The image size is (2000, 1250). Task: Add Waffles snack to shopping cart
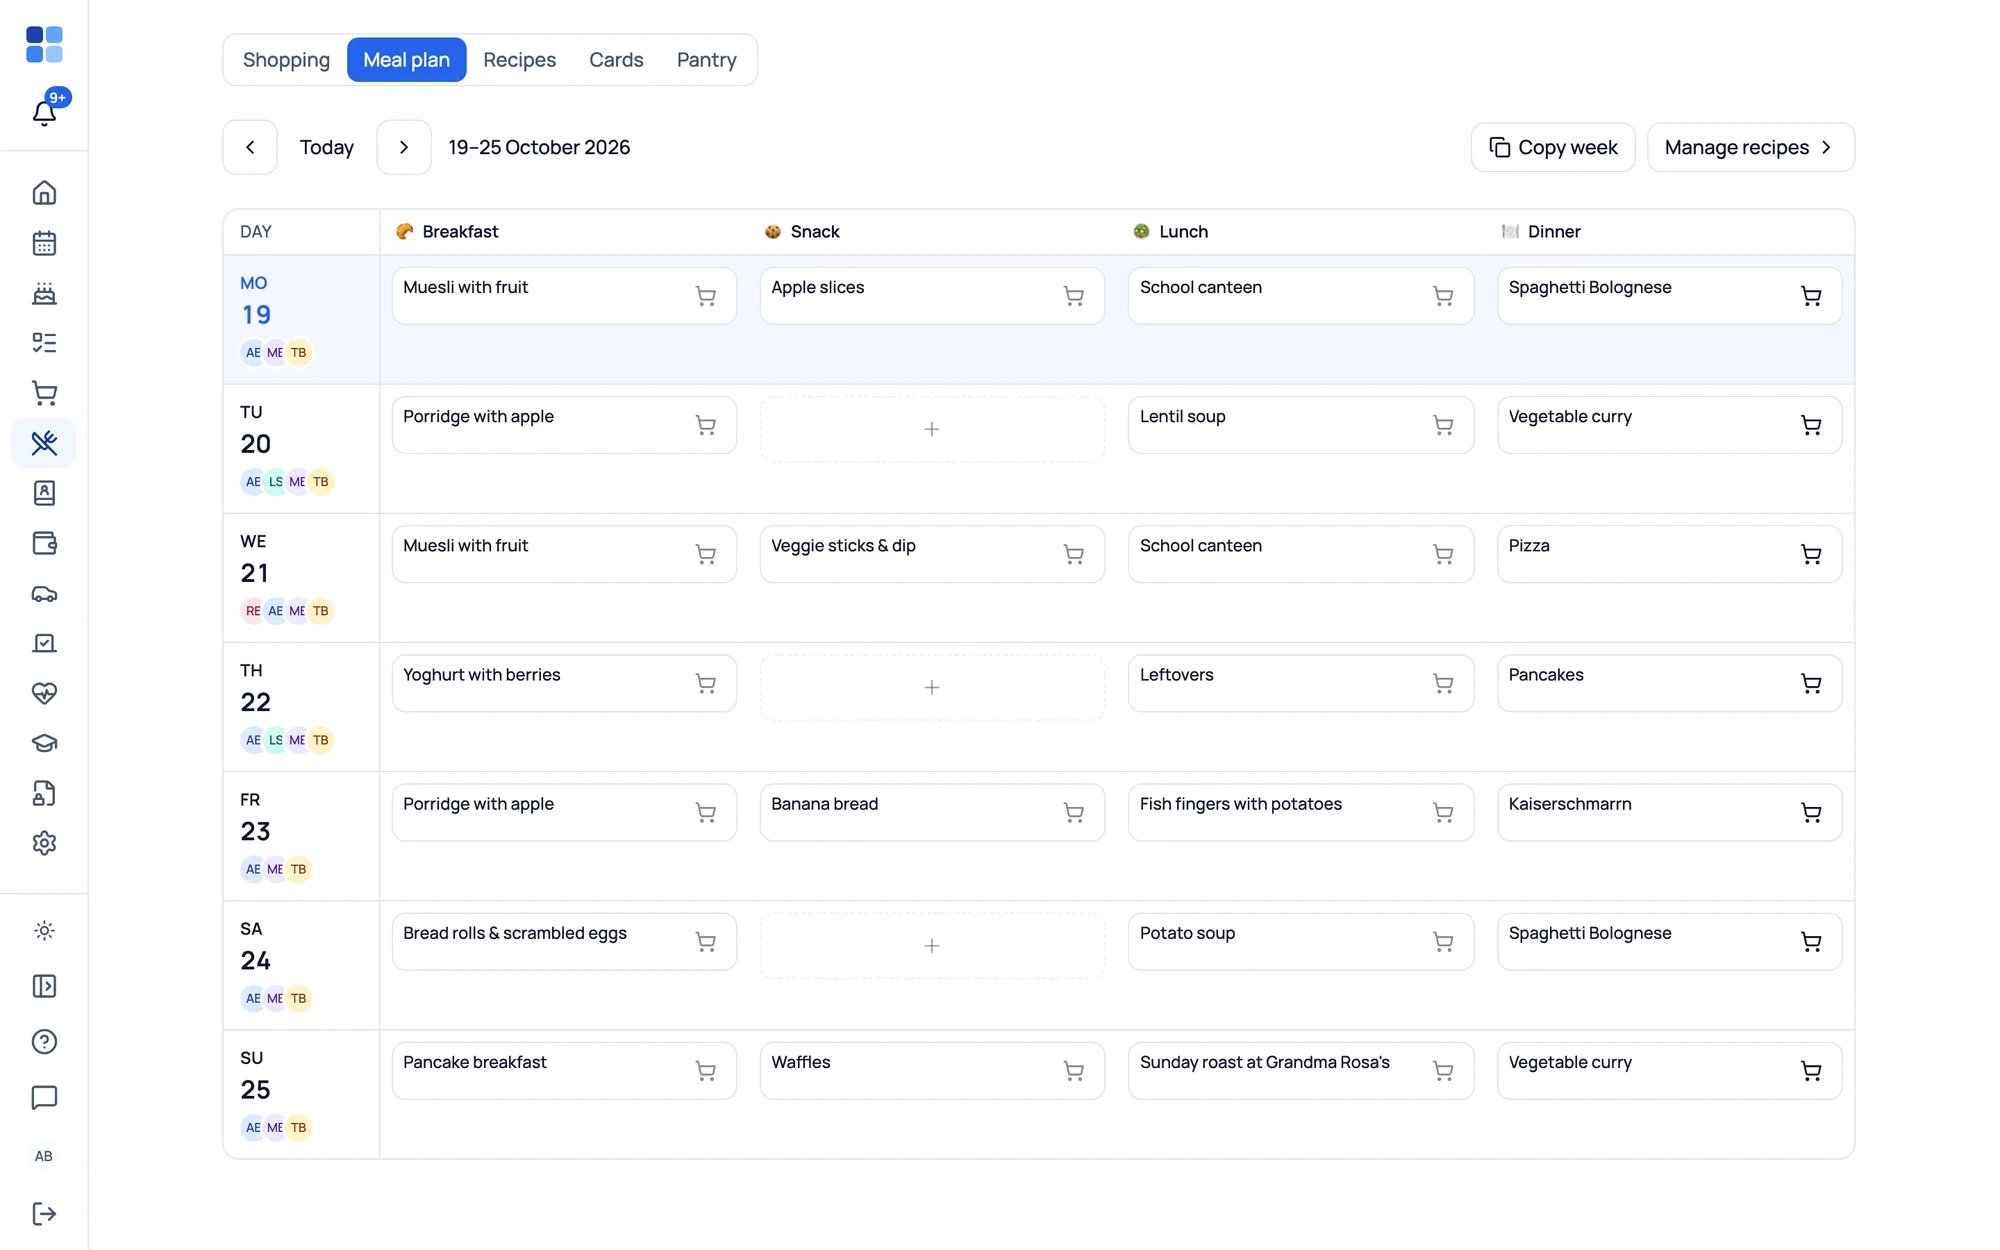click(1074, 1071)
